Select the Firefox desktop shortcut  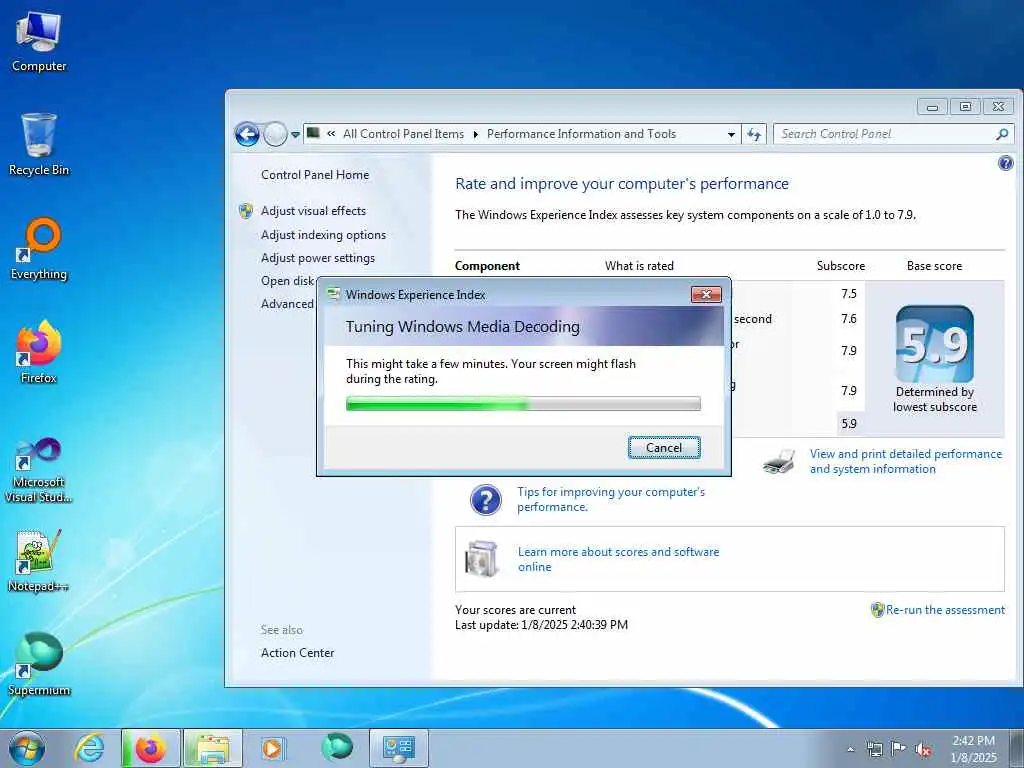[39, 352]
